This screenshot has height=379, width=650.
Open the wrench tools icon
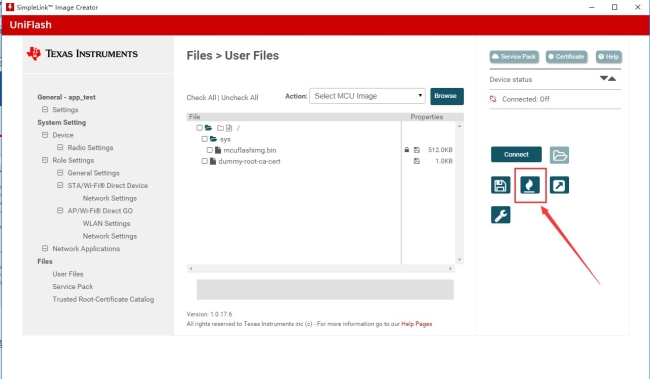[500, 215]
